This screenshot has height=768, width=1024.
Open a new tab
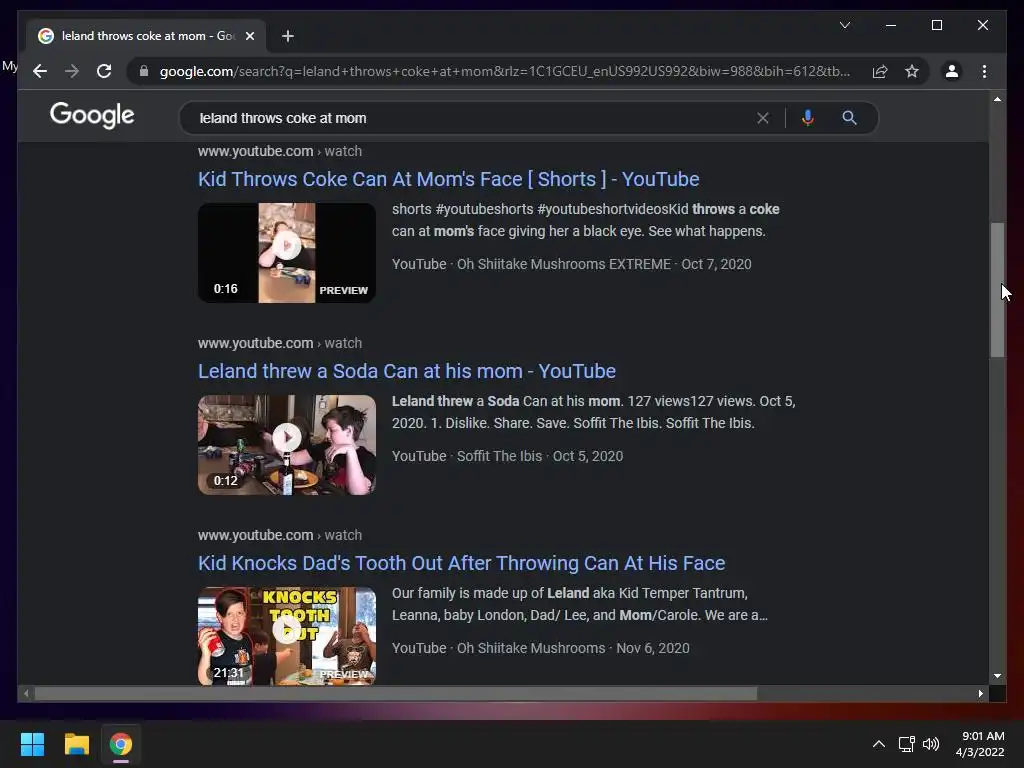(x=287, y=36)
